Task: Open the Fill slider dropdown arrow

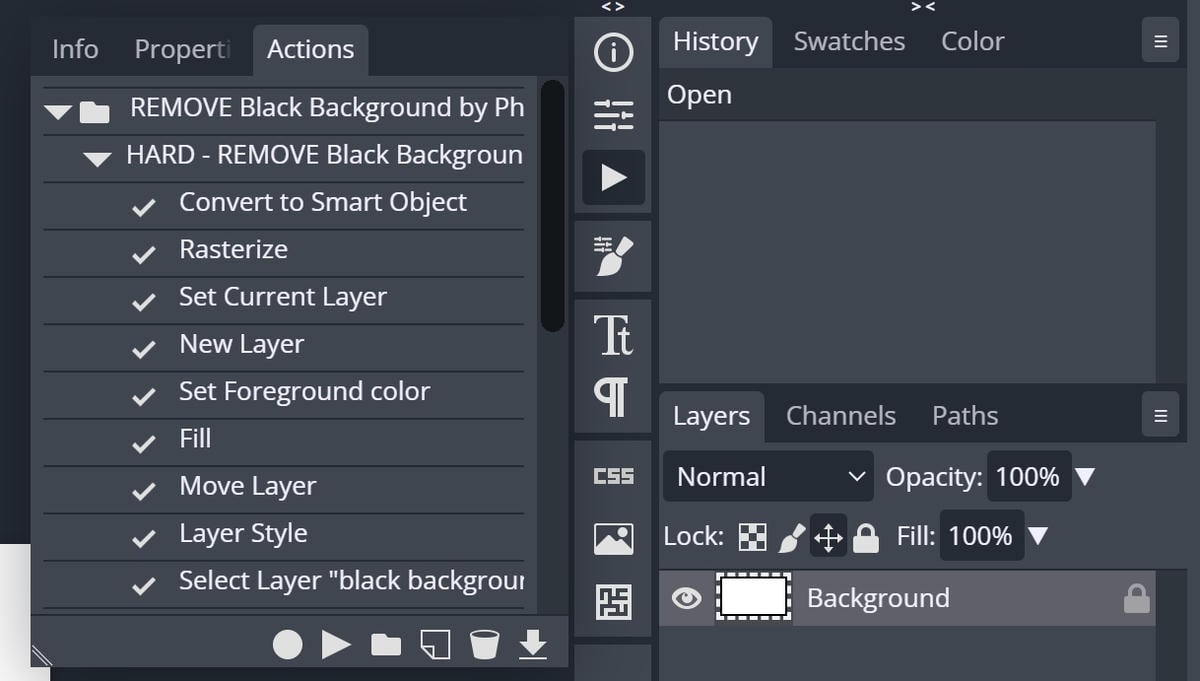Action: (1038, 537)
